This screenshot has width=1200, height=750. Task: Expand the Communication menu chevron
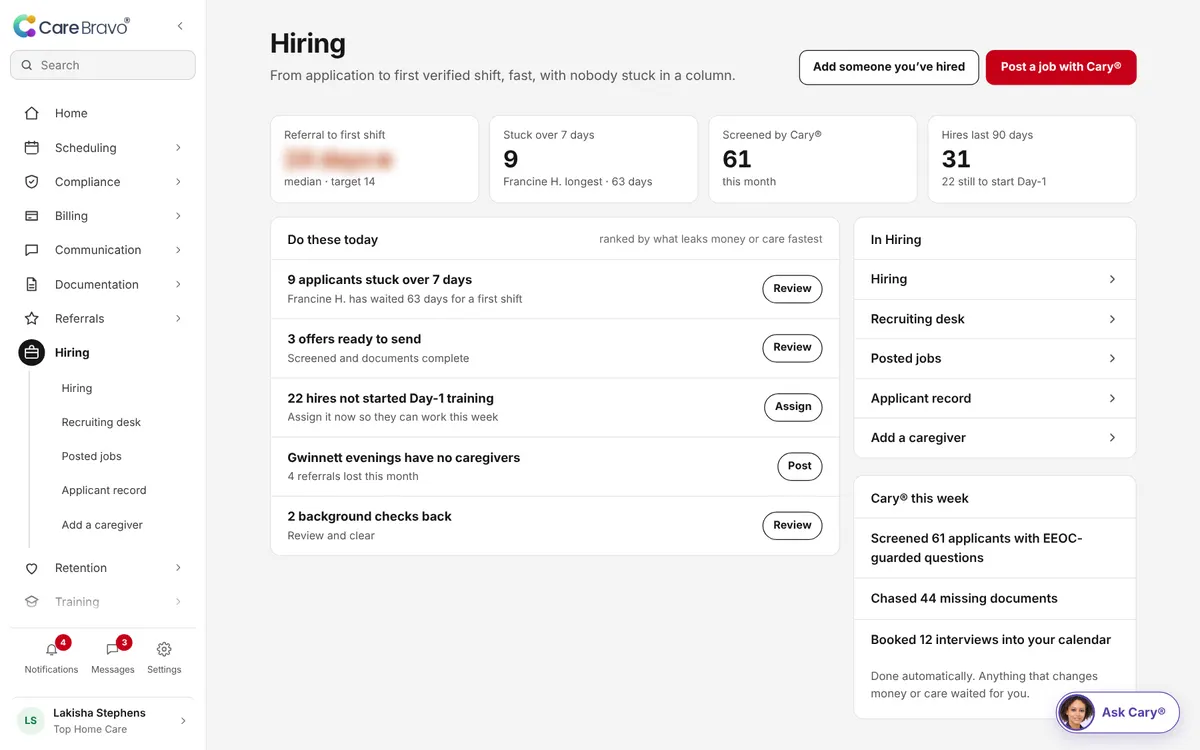[x=179, y=250]
